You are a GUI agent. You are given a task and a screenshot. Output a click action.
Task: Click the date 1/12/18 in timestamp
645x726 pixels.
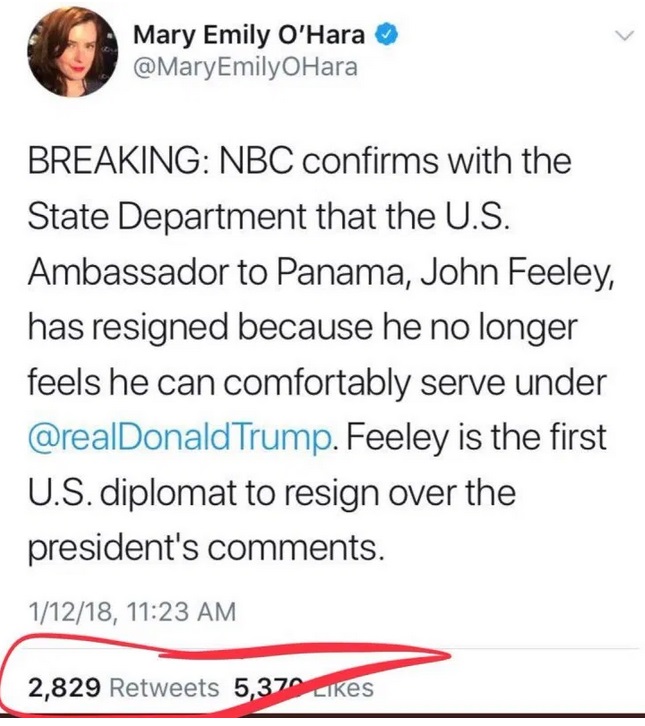(65, 610)
